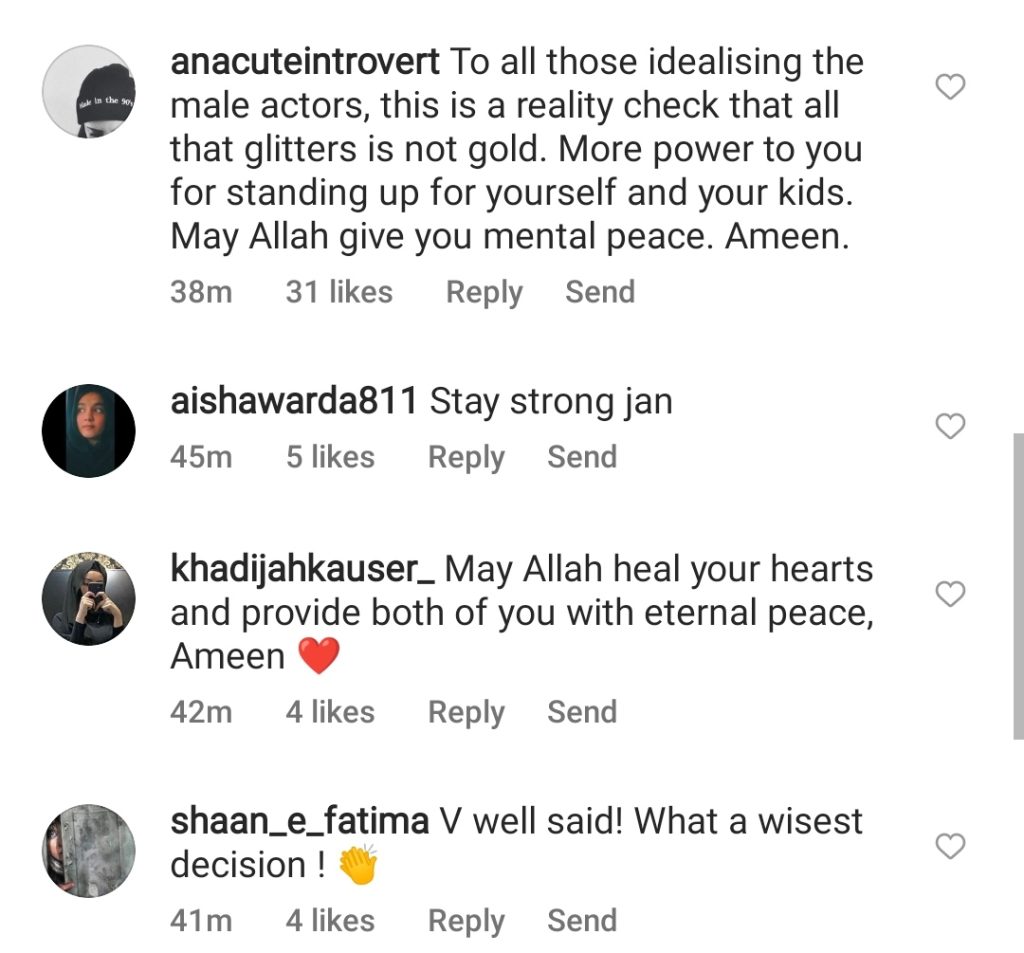Send anacuteintrovert's comment to someone
The image size is (1024, 953).
600,292
